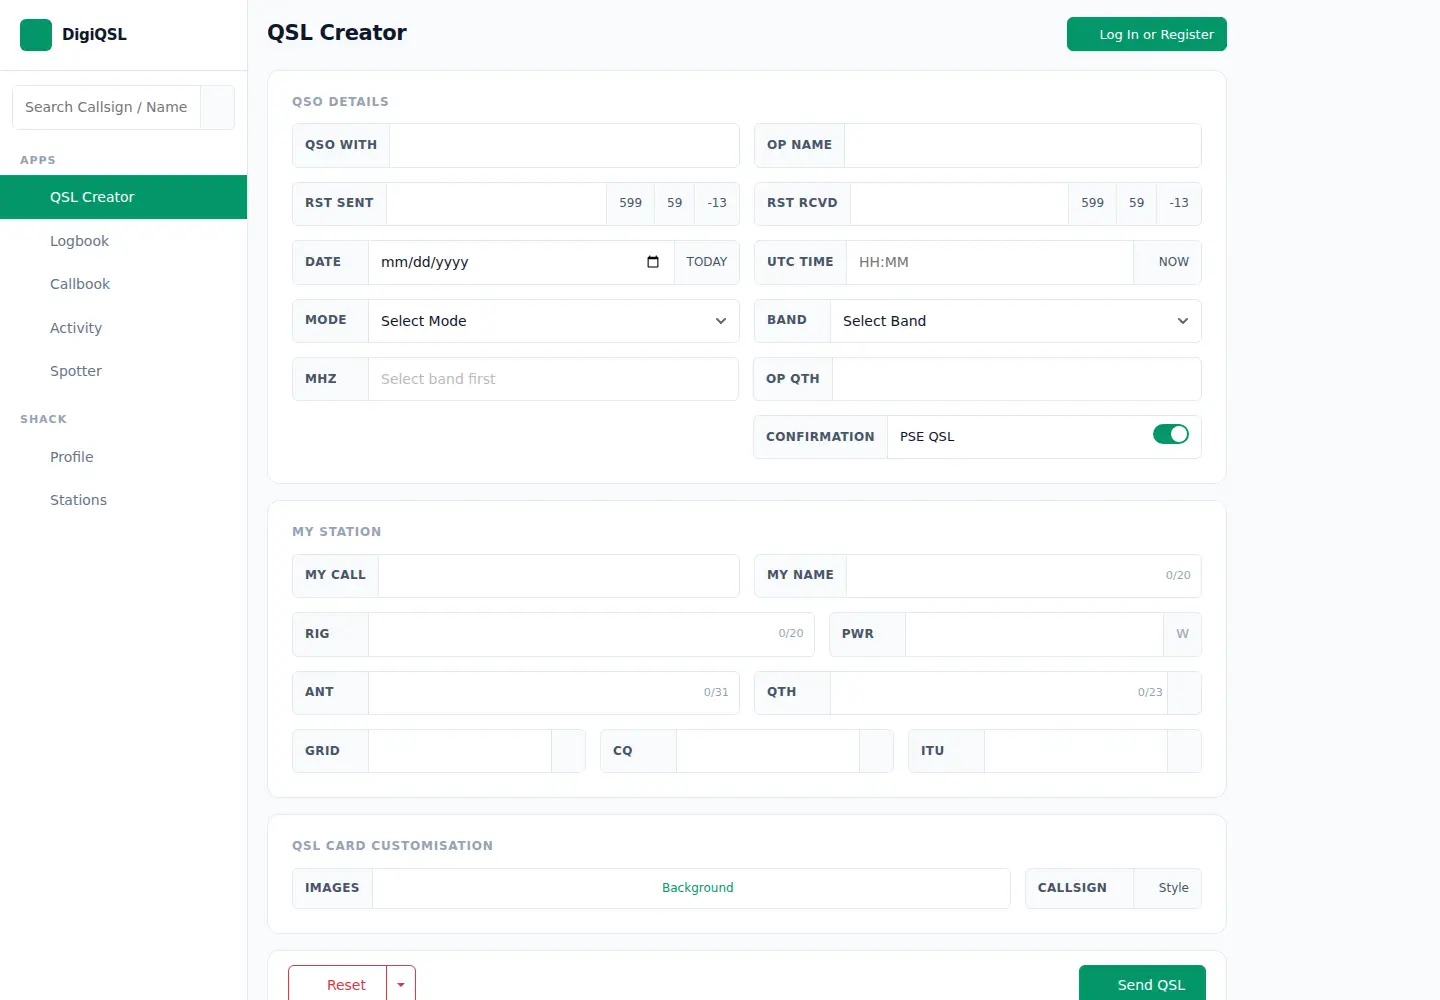Expand the Reset button dropdown caret
1440x1000 pixels.
coord(401,985)
